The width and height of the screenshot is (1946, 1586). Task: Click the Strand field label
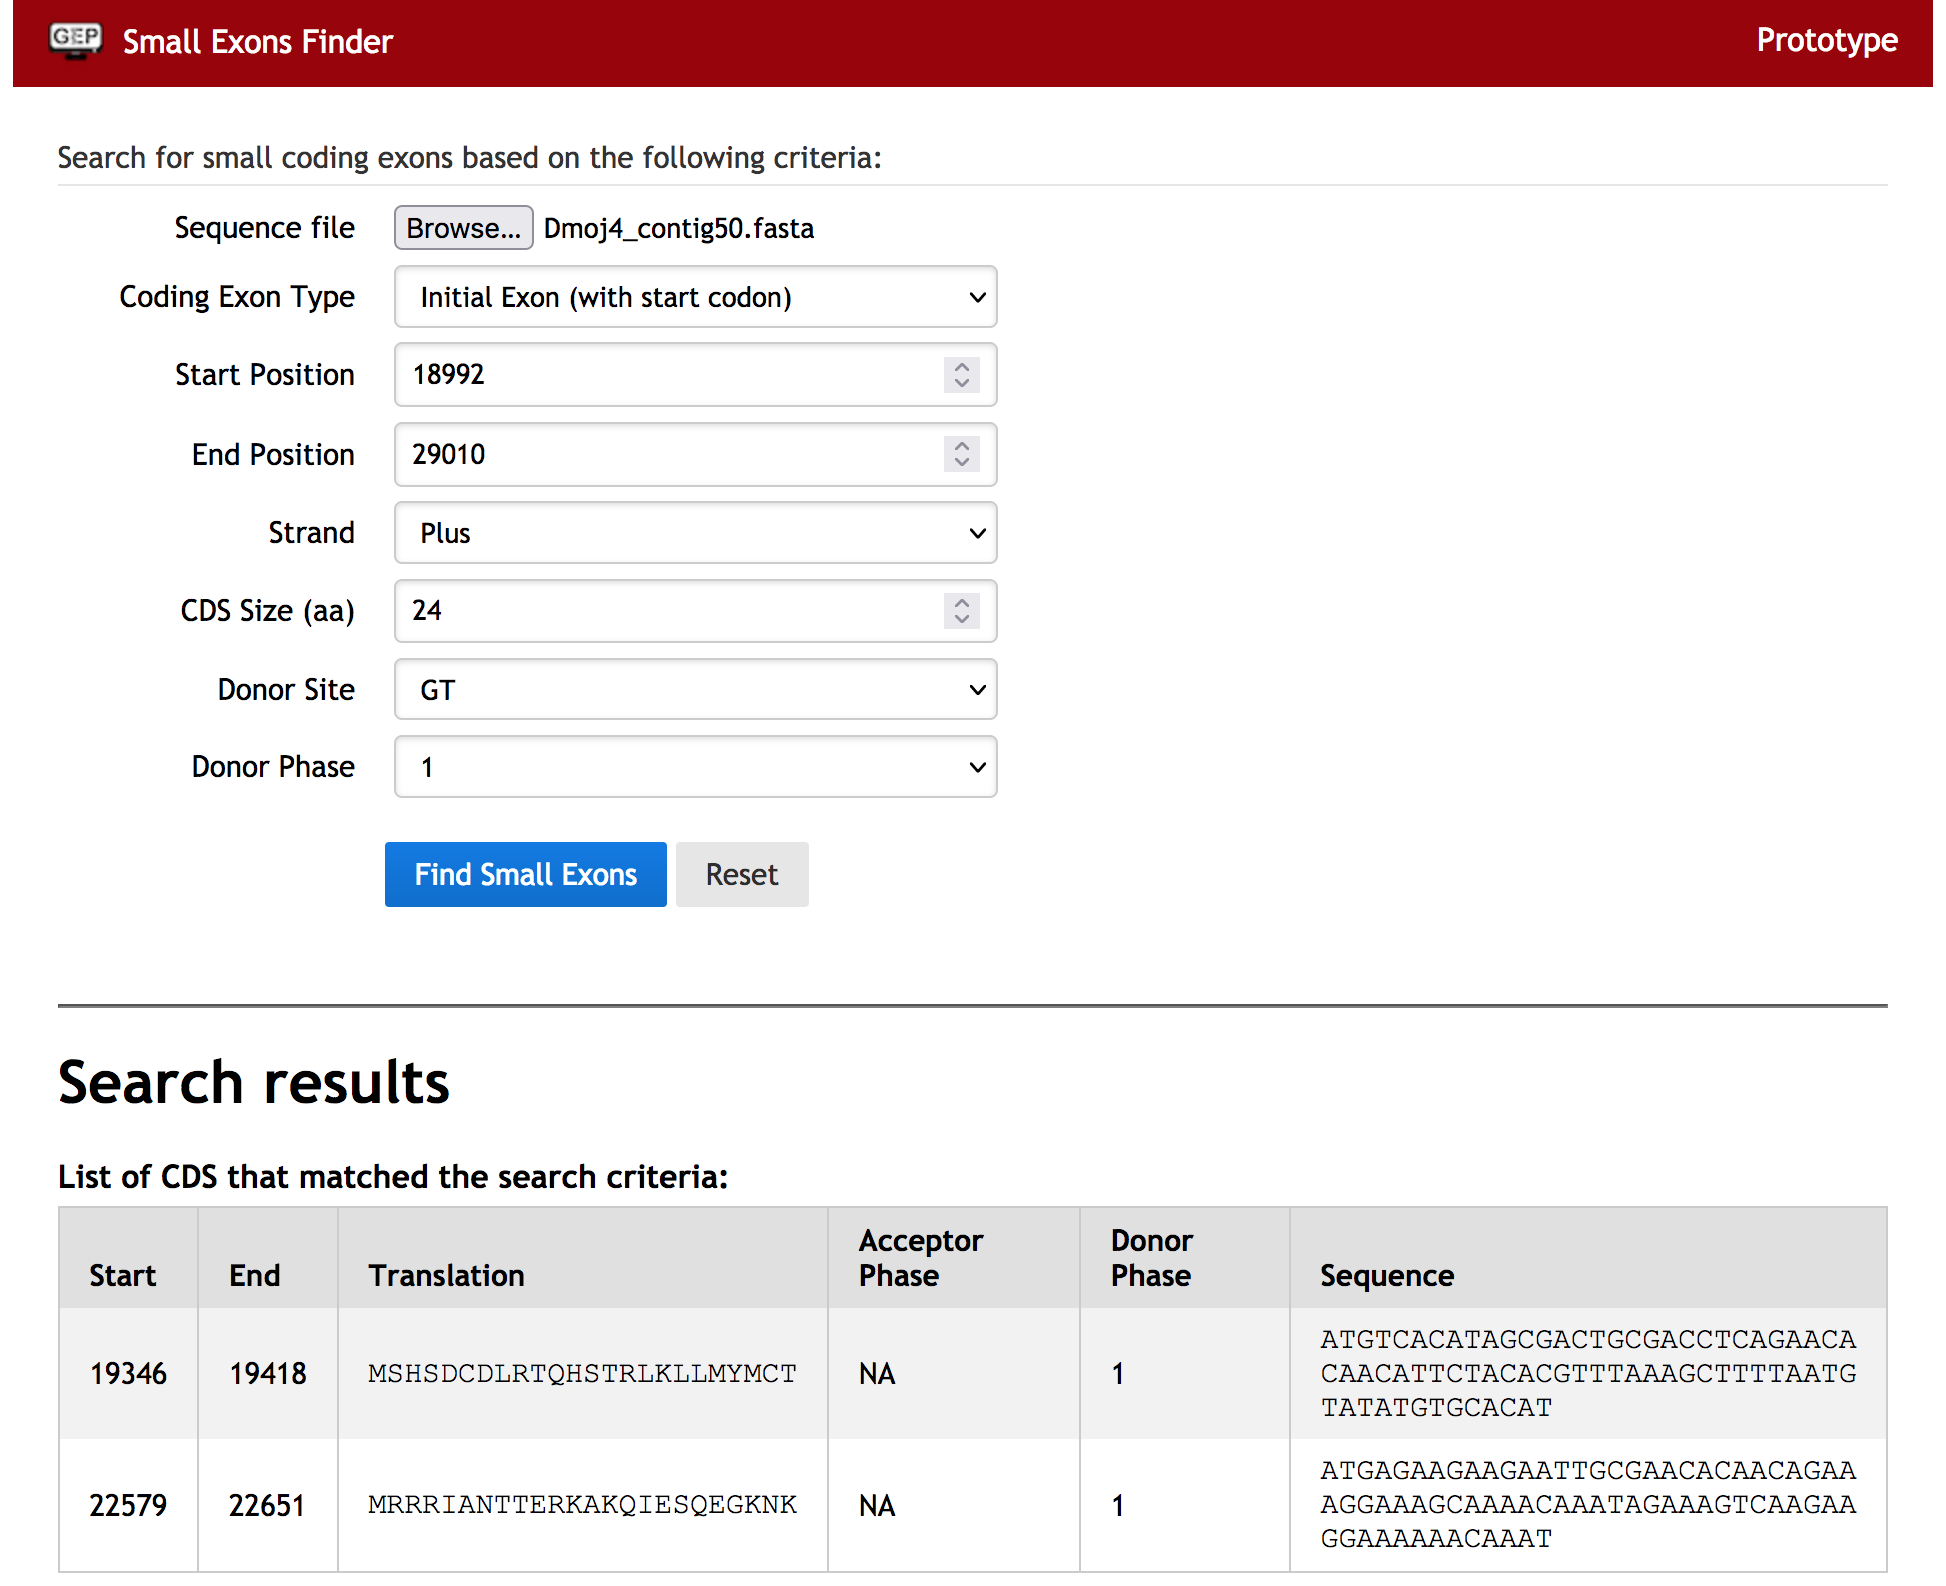tap(312, 533)
